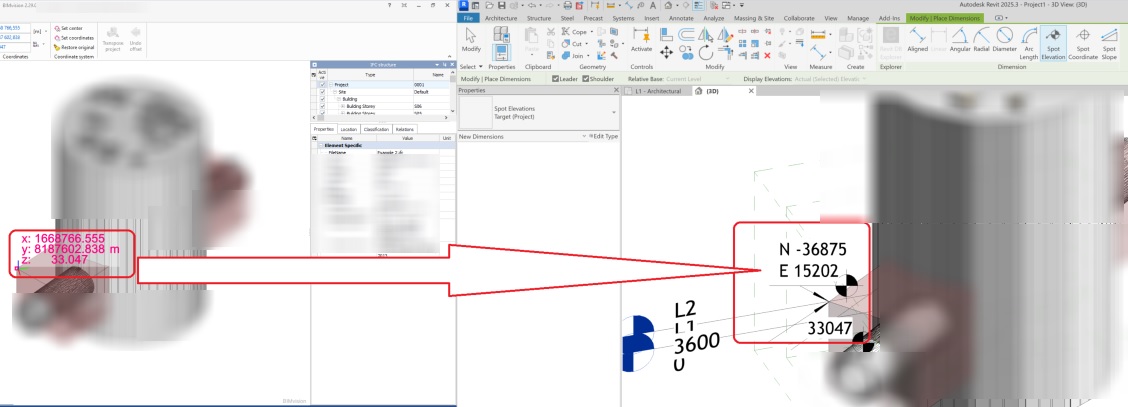Toggle Active checkbox for Building Storey S06

coord(322,106)
